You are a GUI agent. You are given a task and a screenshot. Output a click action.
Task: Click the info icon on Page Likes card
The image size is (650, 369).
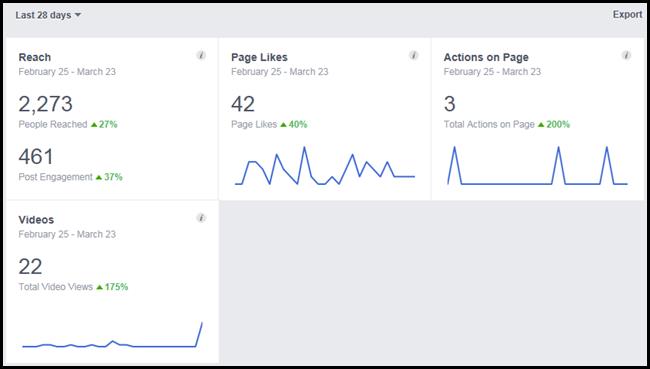(x=414, y=55)
